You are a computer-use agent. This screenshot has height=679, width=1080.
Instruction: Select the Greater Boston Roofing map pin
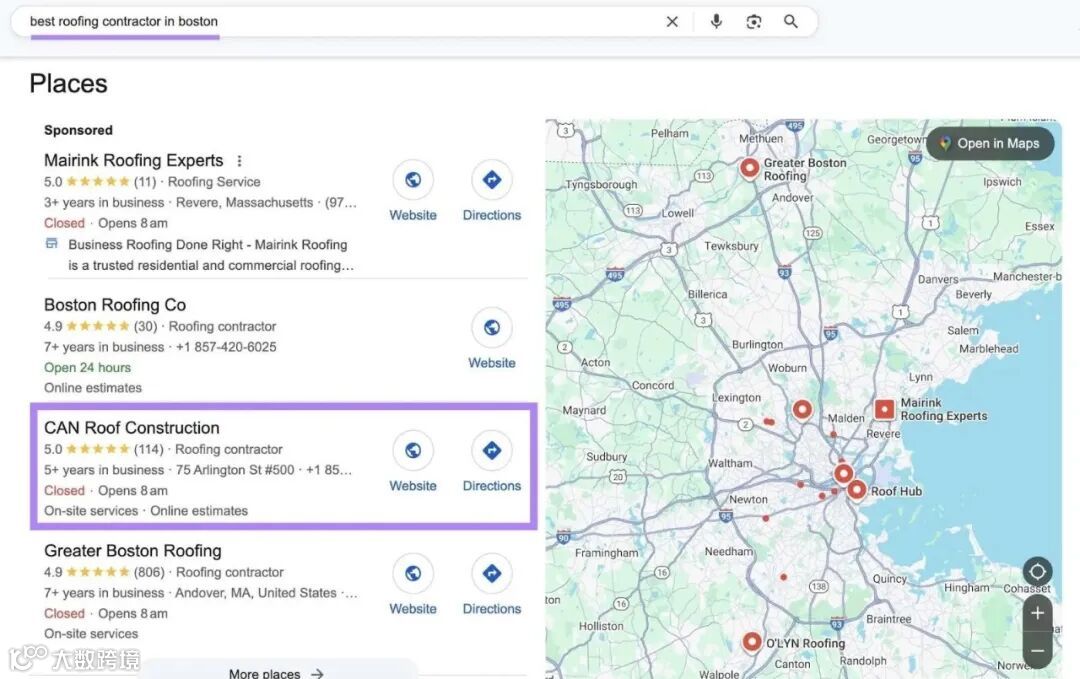point(749,168)
